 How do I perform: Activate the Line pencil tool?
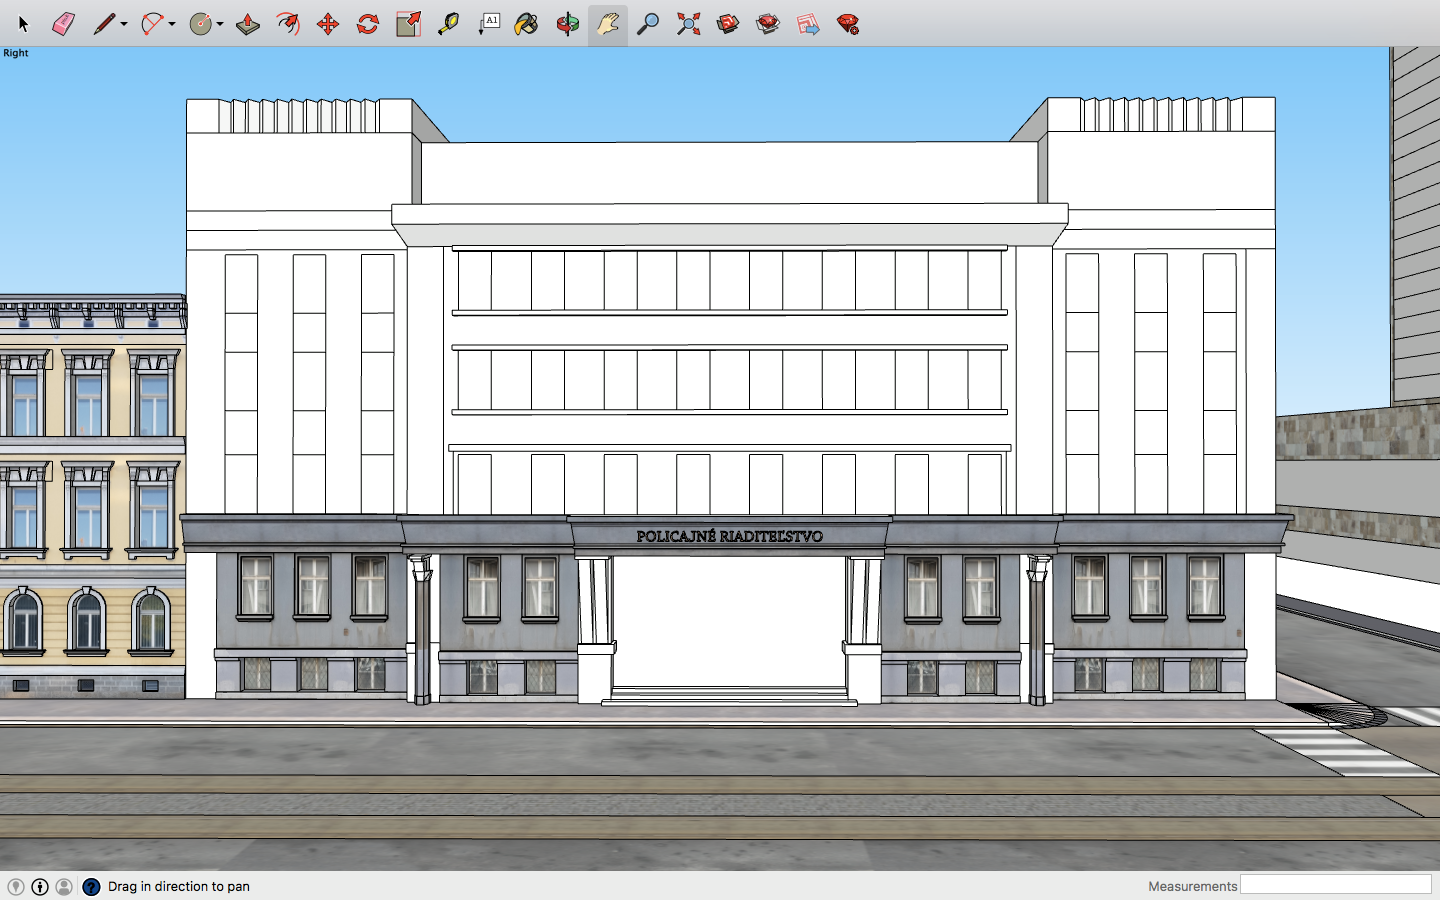(x=104, y=24)
